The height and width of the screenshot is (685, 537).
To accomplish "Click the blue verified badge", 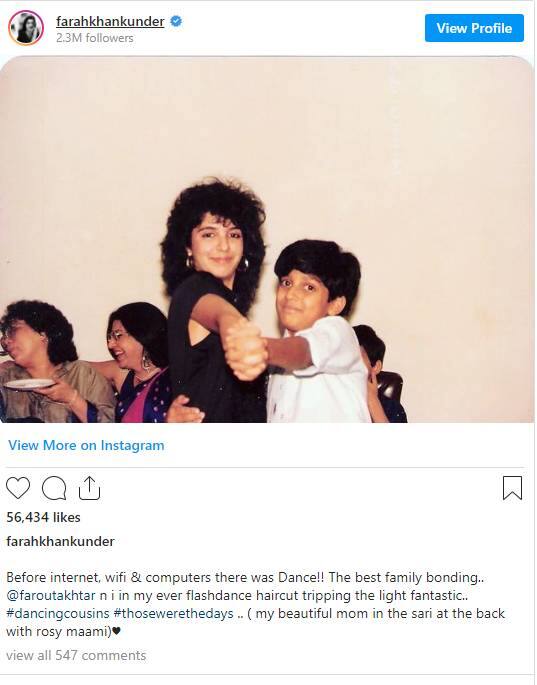I will tap(176, 21).
